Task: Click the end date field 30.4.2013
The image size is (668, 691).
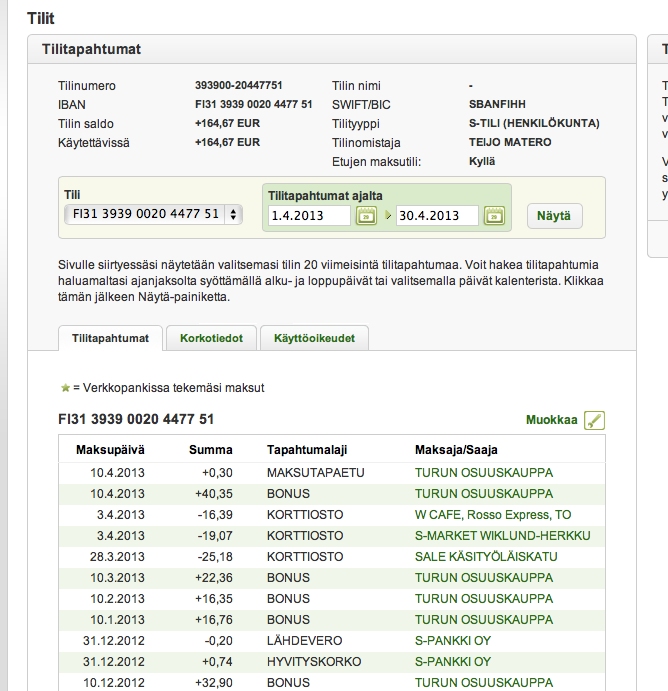Action: (x=437, y=215)
